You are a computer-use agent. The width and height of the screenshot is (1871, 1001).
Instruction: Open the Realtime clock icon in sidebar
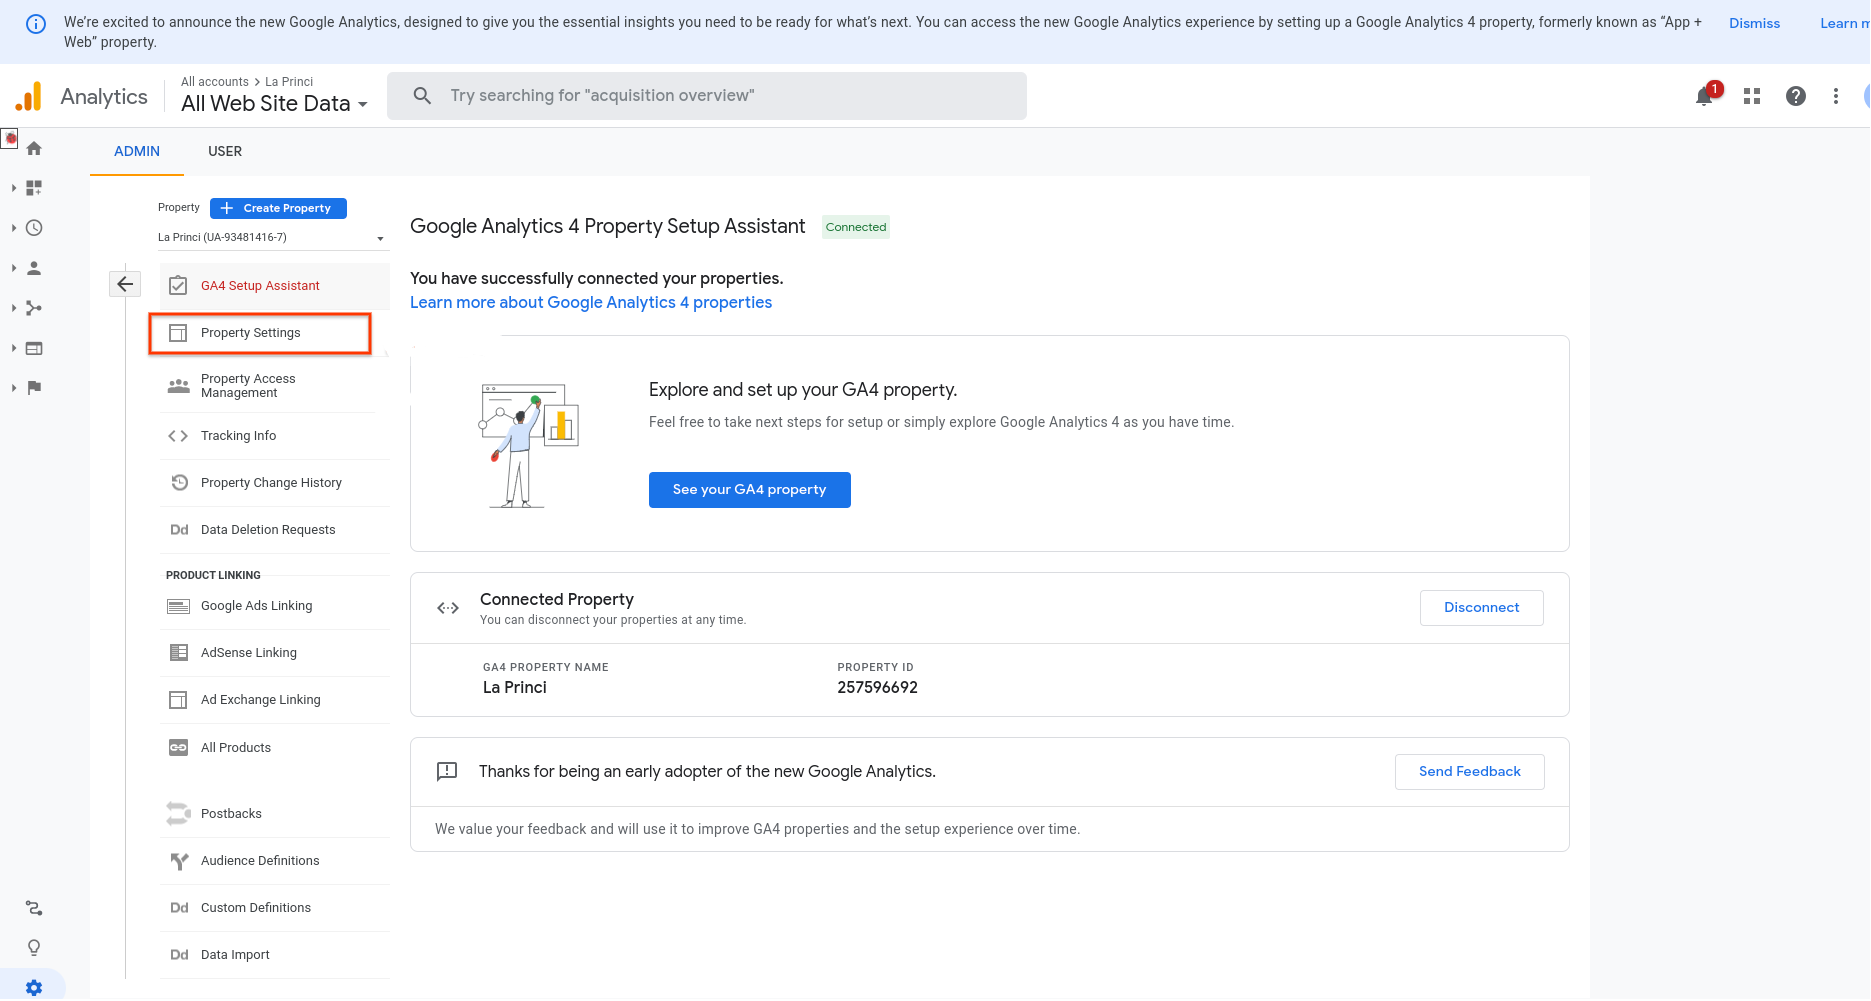pyautogui.click(x=34, y=228)
